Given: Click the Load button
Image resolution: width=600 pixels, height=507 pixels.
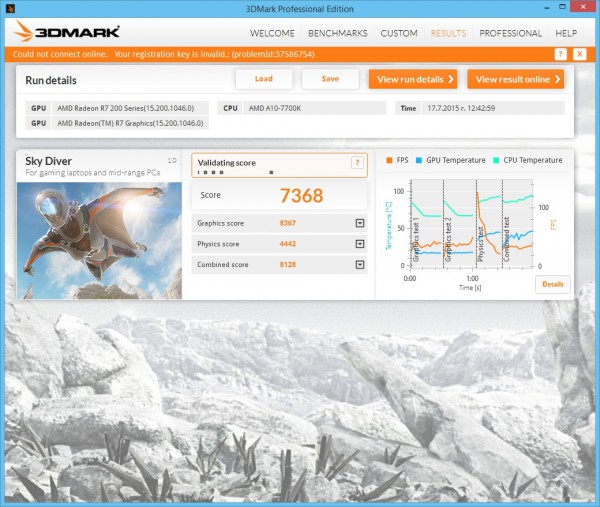Looking at the screenshot, I should [264, 79].
